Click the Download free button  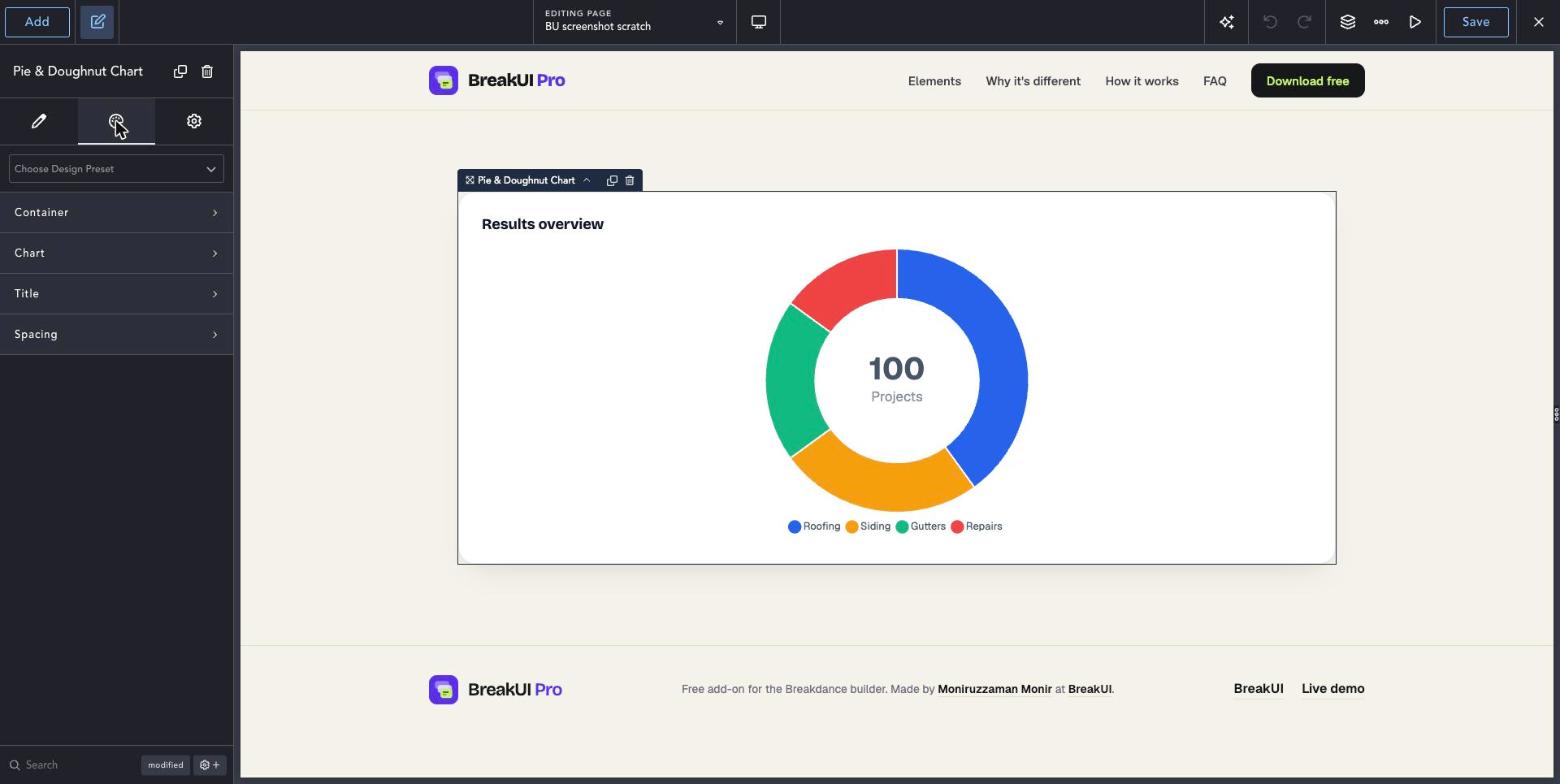click(x=1308, y=81)
